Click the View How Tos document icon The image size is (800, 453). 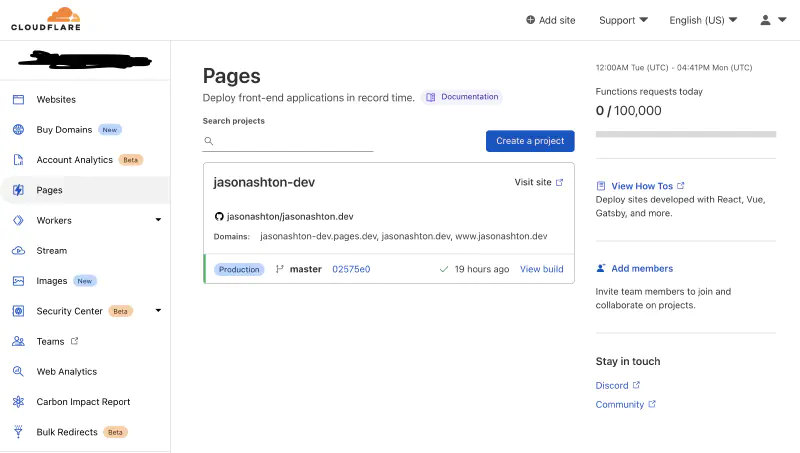(601, 186)
